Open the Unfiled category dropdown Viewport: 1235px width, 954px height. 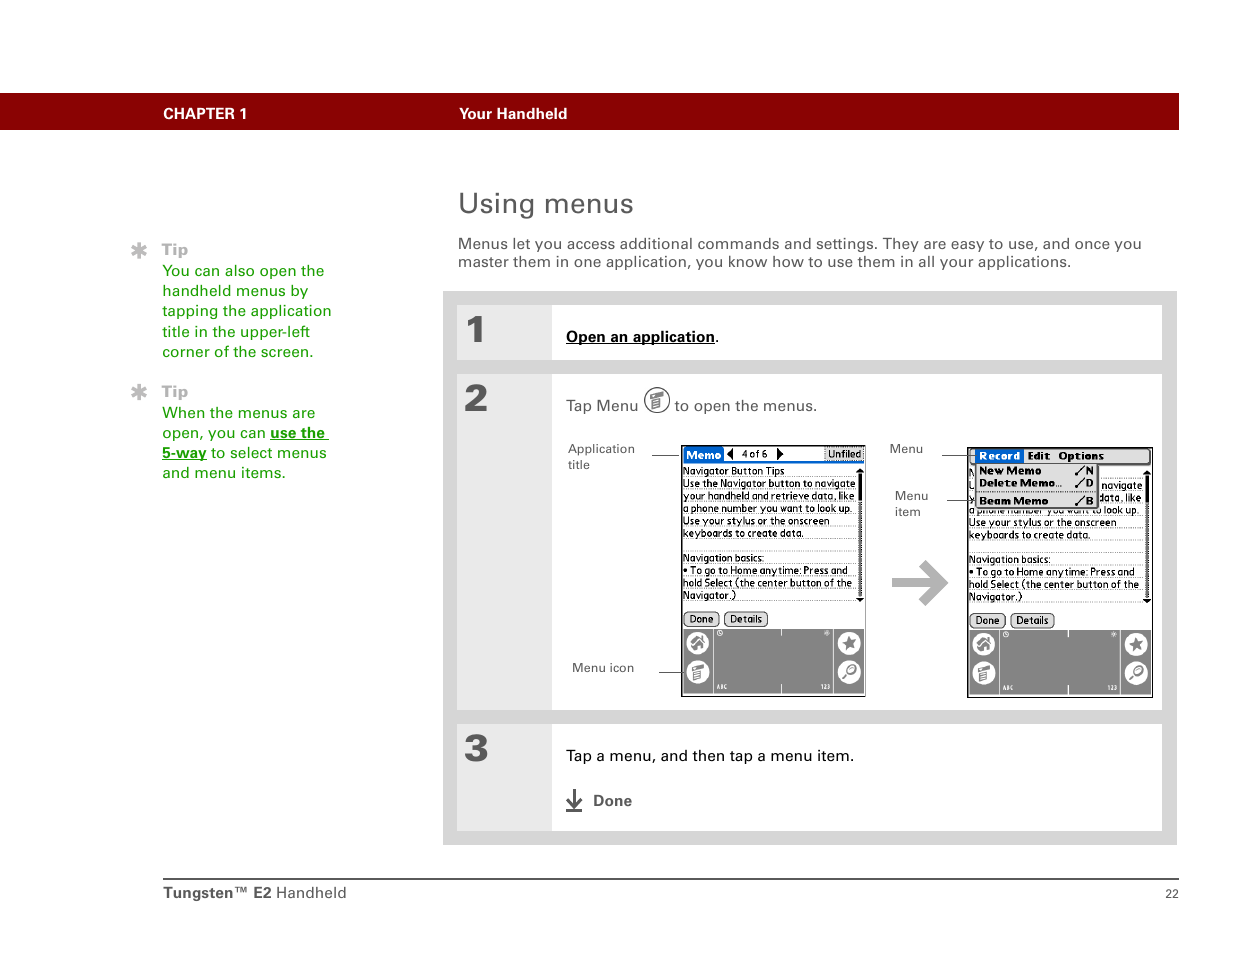843,454
